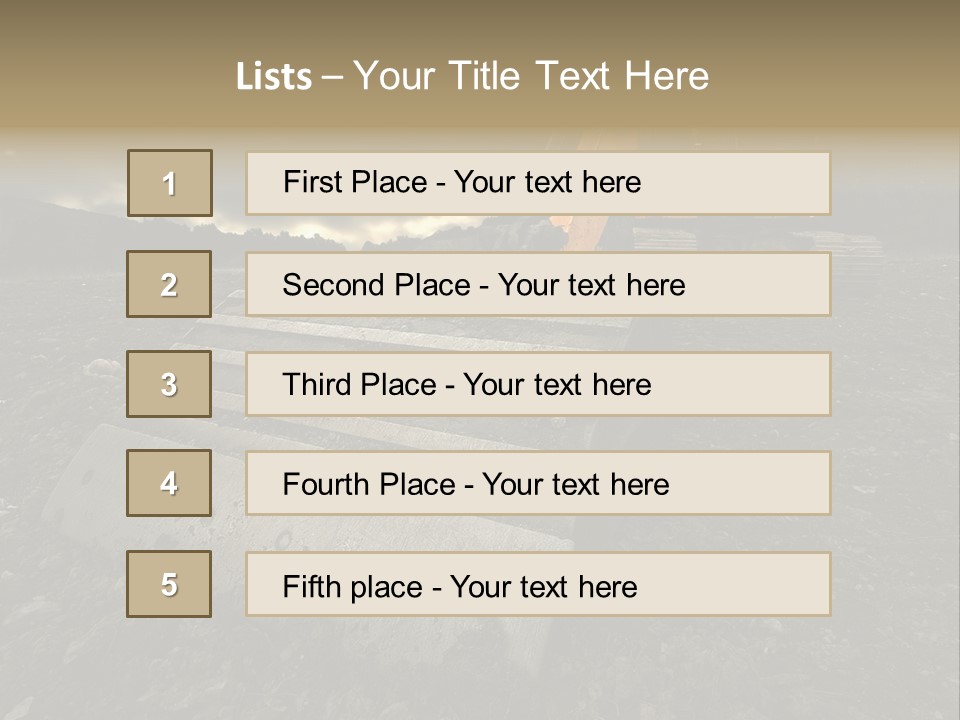Click the number 2 box

pos(169,284)
